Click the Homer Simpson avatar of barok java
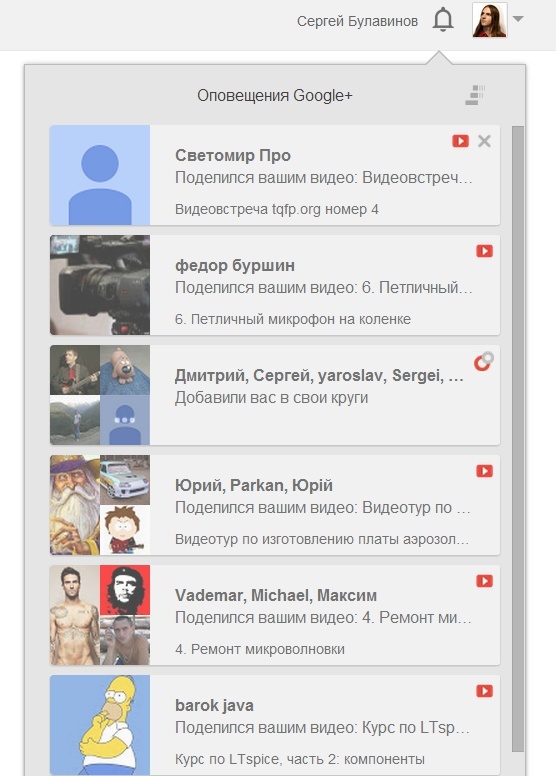The height and width of the screenshot is (776, 556). 100,725
